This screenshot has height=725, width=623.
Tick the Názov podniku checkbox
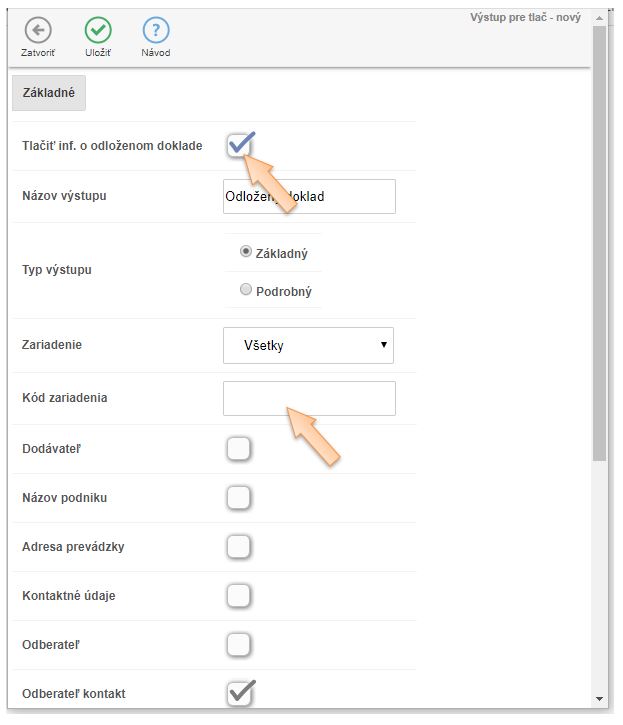[238, 497]
